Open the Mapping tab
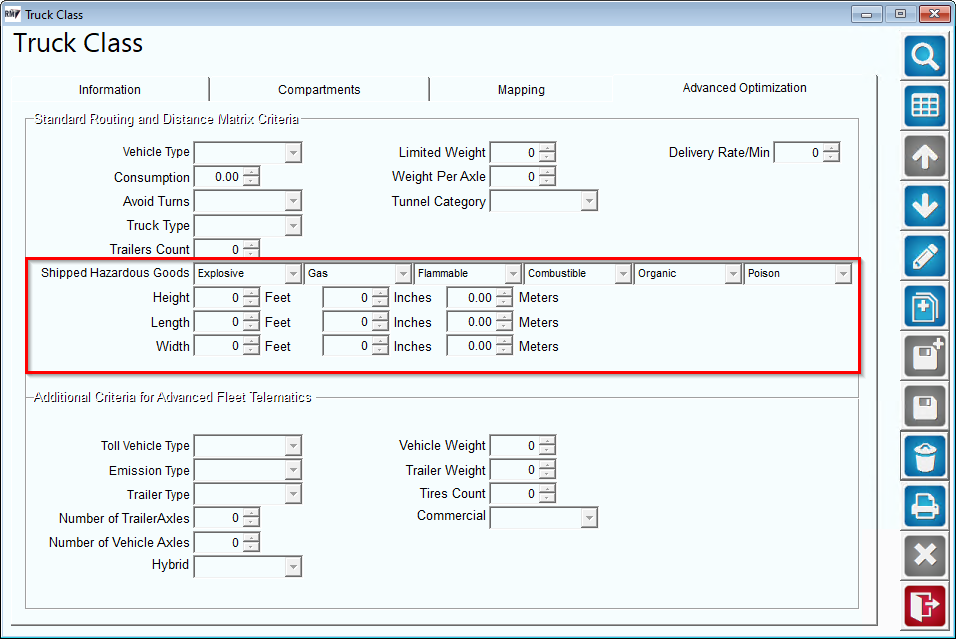The image size is (956, 639). (x=521, y=90)
